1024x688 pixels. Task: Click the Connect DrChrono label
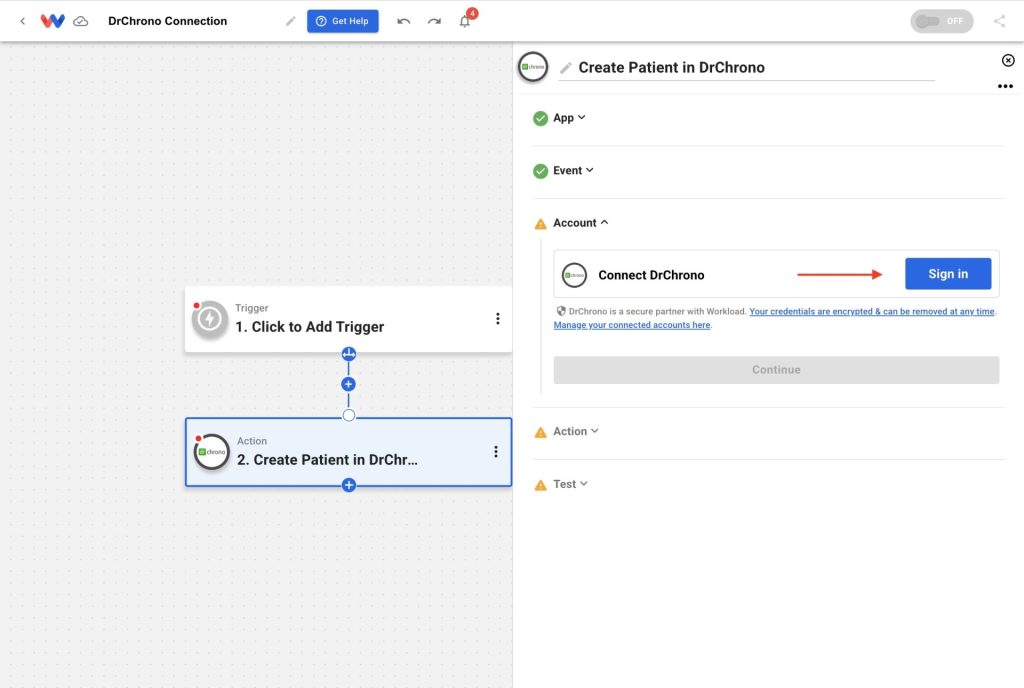(x=651, y=275)
